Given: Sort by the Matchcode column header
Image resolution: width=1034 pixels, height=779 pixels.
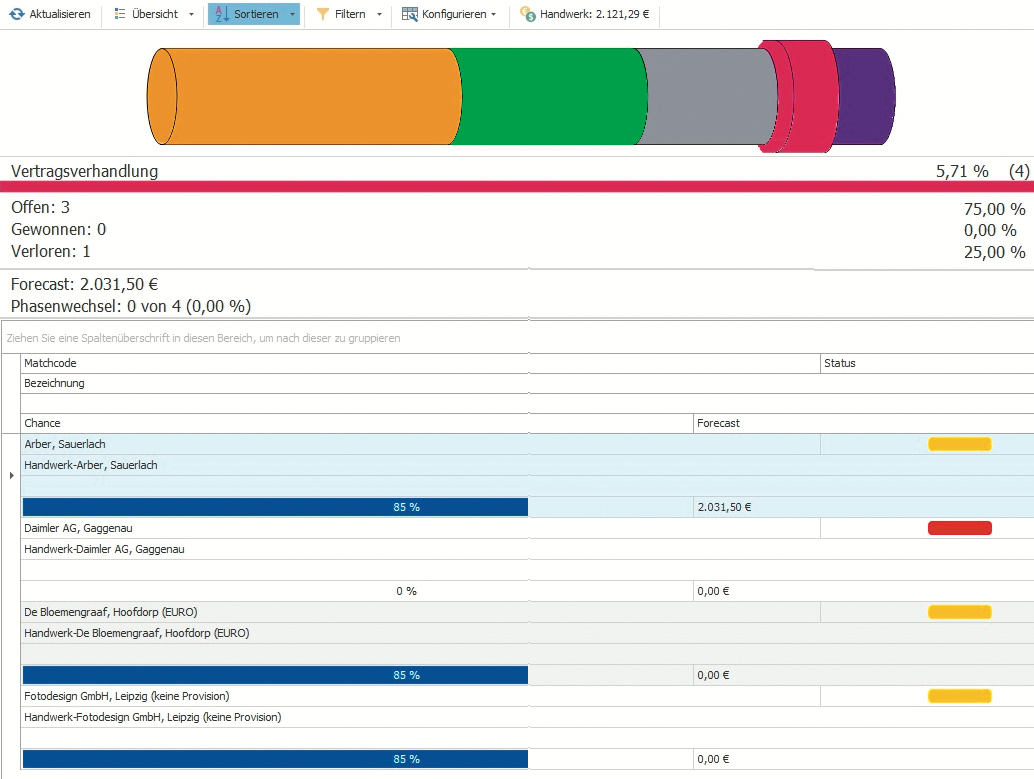Looking at the screenshot, I should 50,363.
